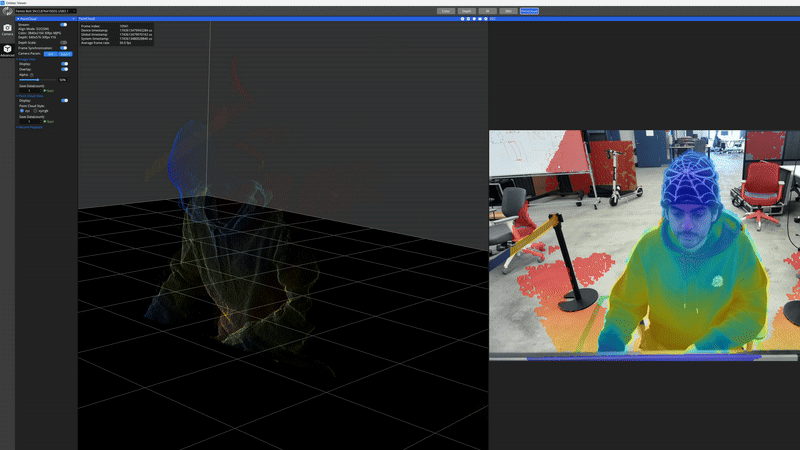Image resolution: width=800 pixels, height=450 pixels.
Task: Click the Camera Param Export button
Action: pyautogui.click(x=65, y=54)
